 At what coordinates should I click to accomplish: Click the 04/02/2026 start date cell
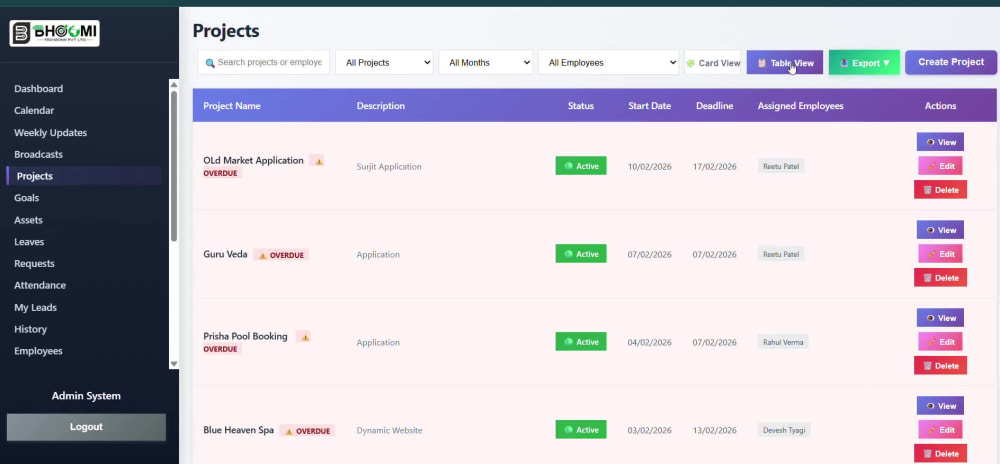[649, 342]
